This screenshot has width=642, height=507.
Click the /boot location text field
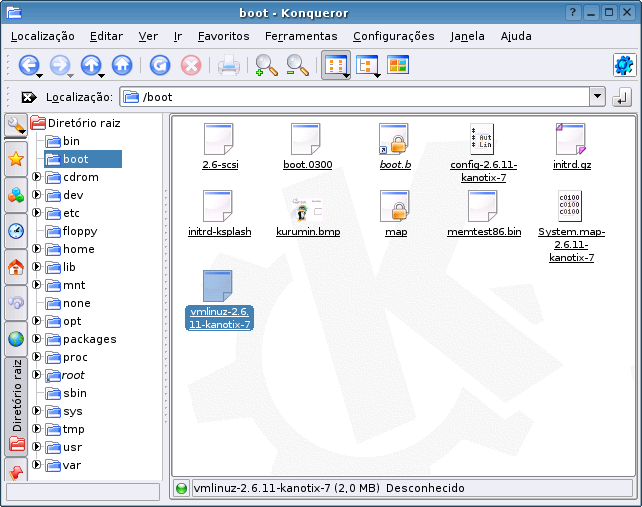355,97
